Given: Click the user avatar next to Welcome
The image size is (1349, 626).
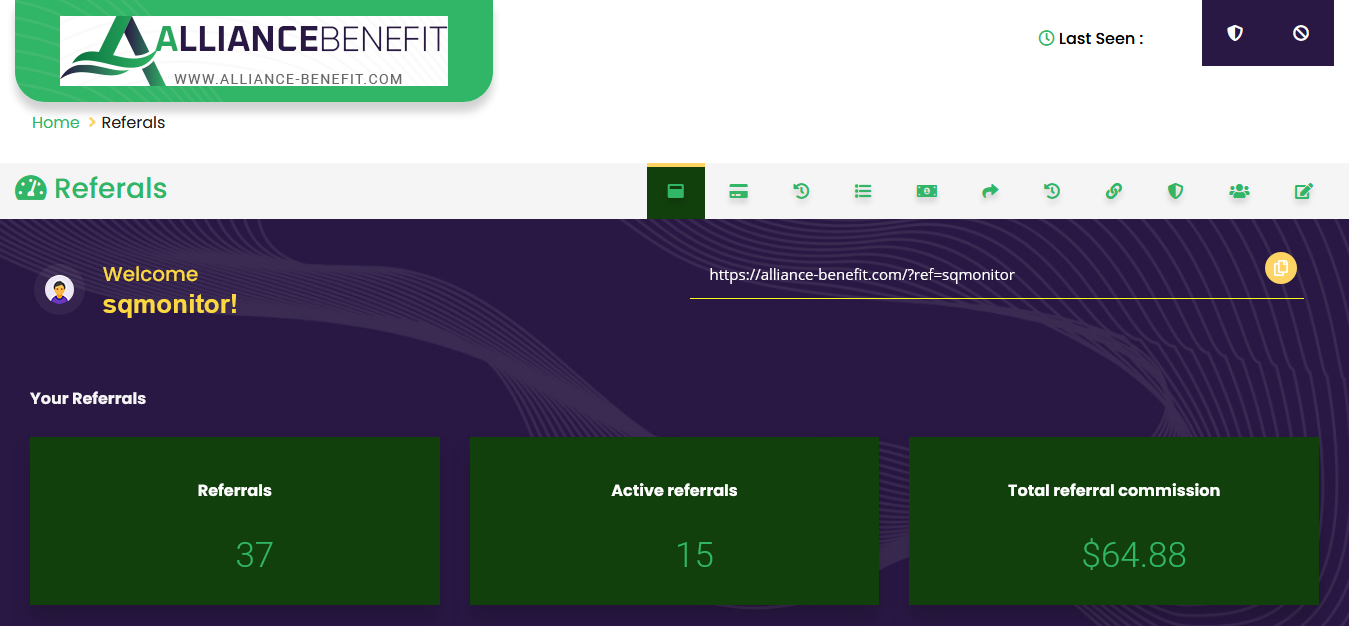Looking at the screenshot, I should pyautogui.click(x=59, y=290).
